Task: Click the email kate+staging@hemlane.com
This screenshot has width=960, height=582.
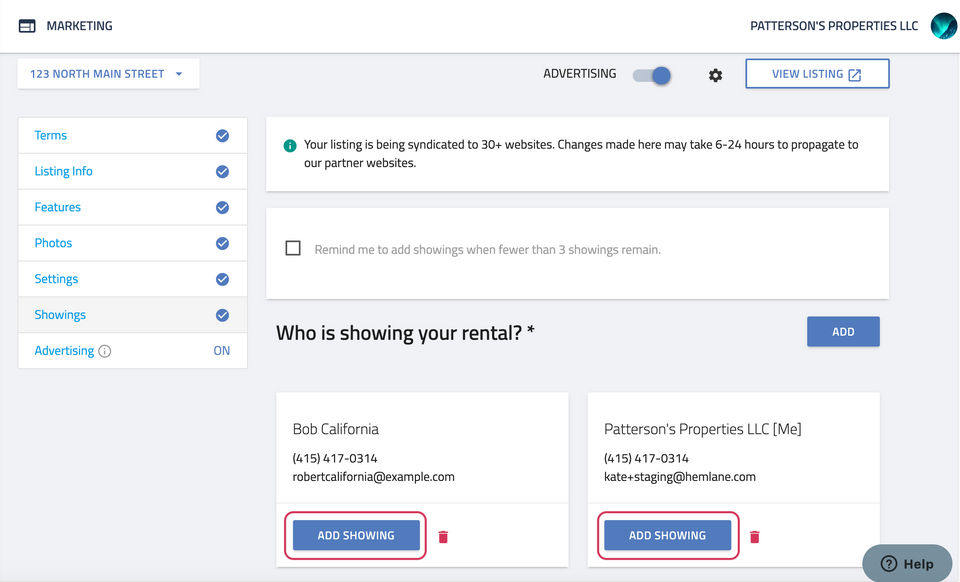Action: 680,477
